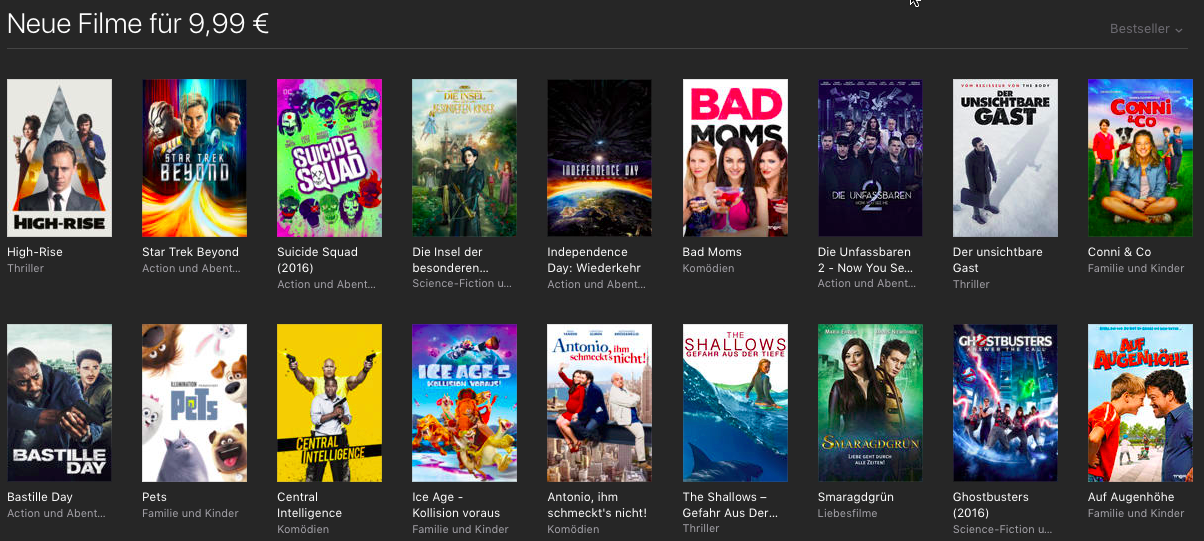Select the Suicide Squad poster
This screenshot has width=1204, height=541.
329,158
